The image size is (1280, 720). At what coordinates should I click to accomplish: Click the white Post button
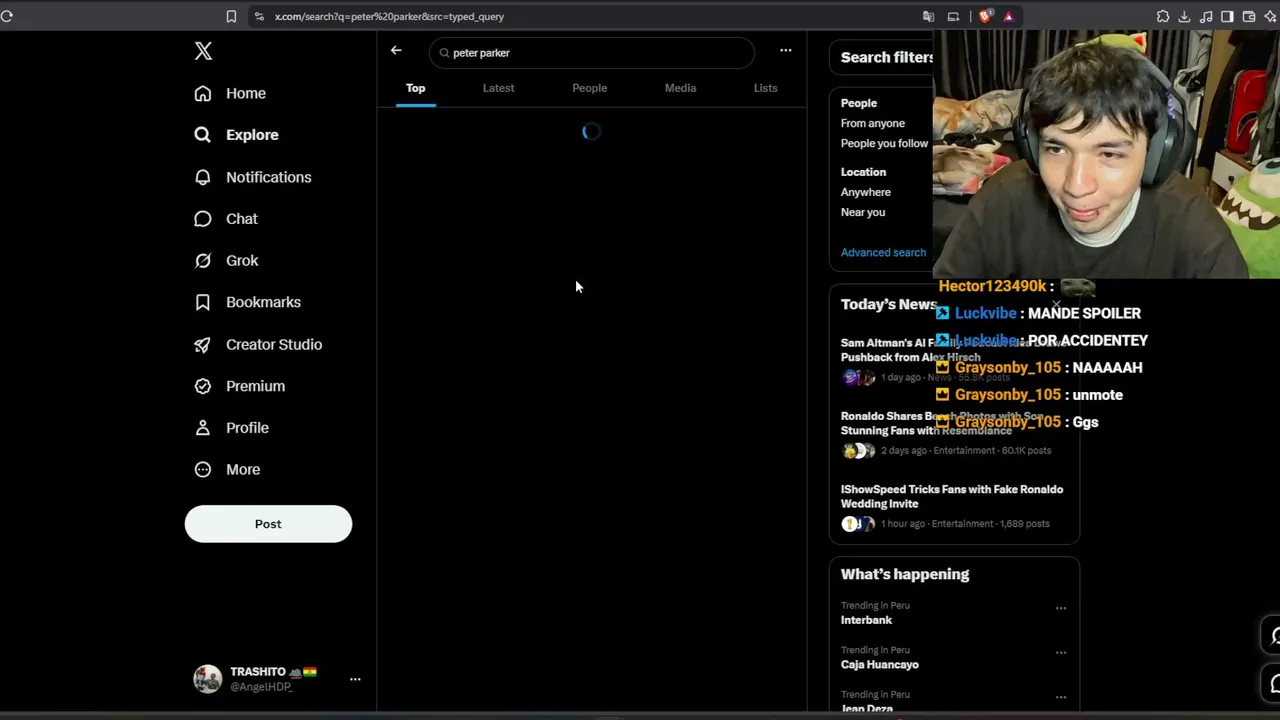(x=268, y=524)
